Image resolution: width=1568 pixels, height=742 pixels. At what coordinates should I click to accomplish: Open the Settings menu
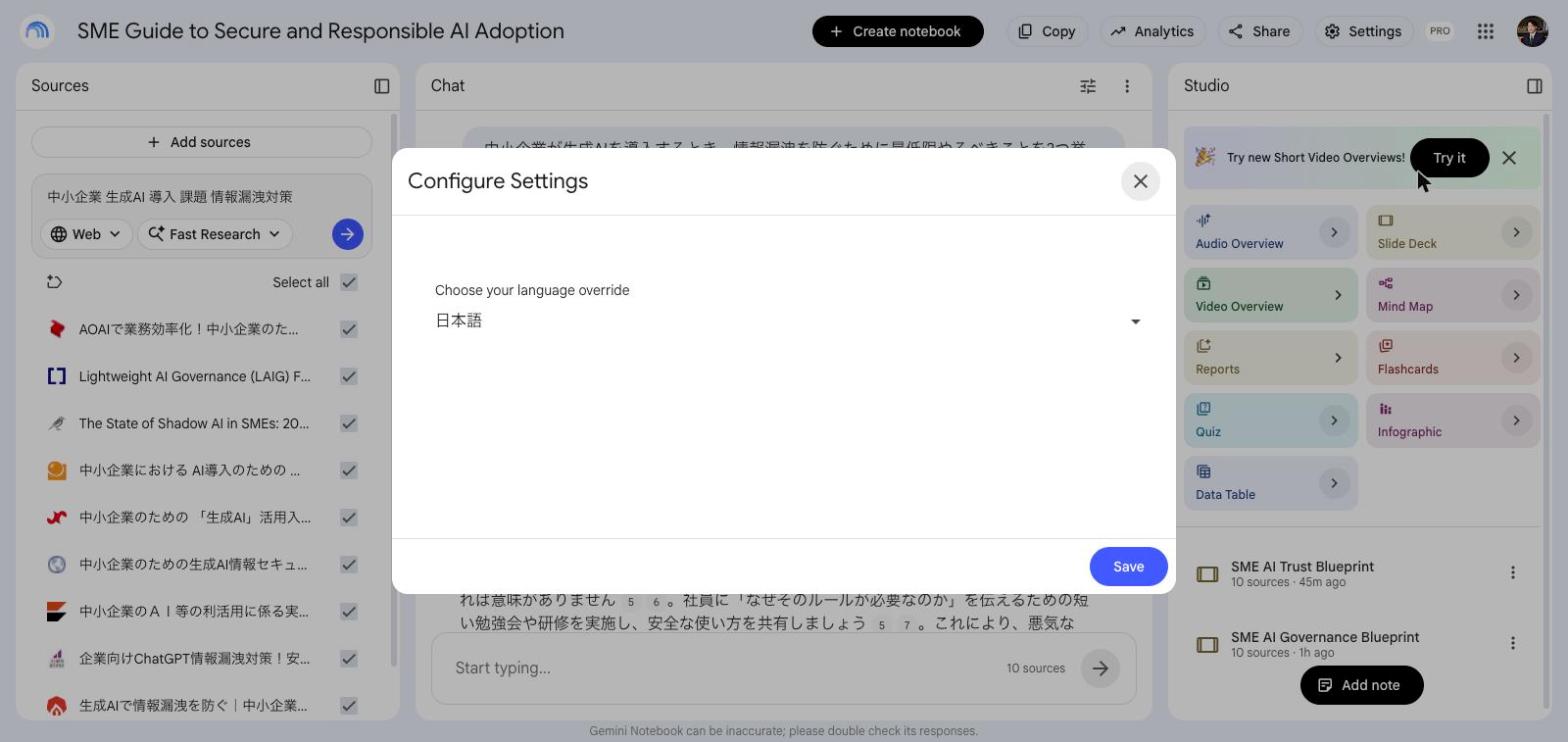point(1364,31)
